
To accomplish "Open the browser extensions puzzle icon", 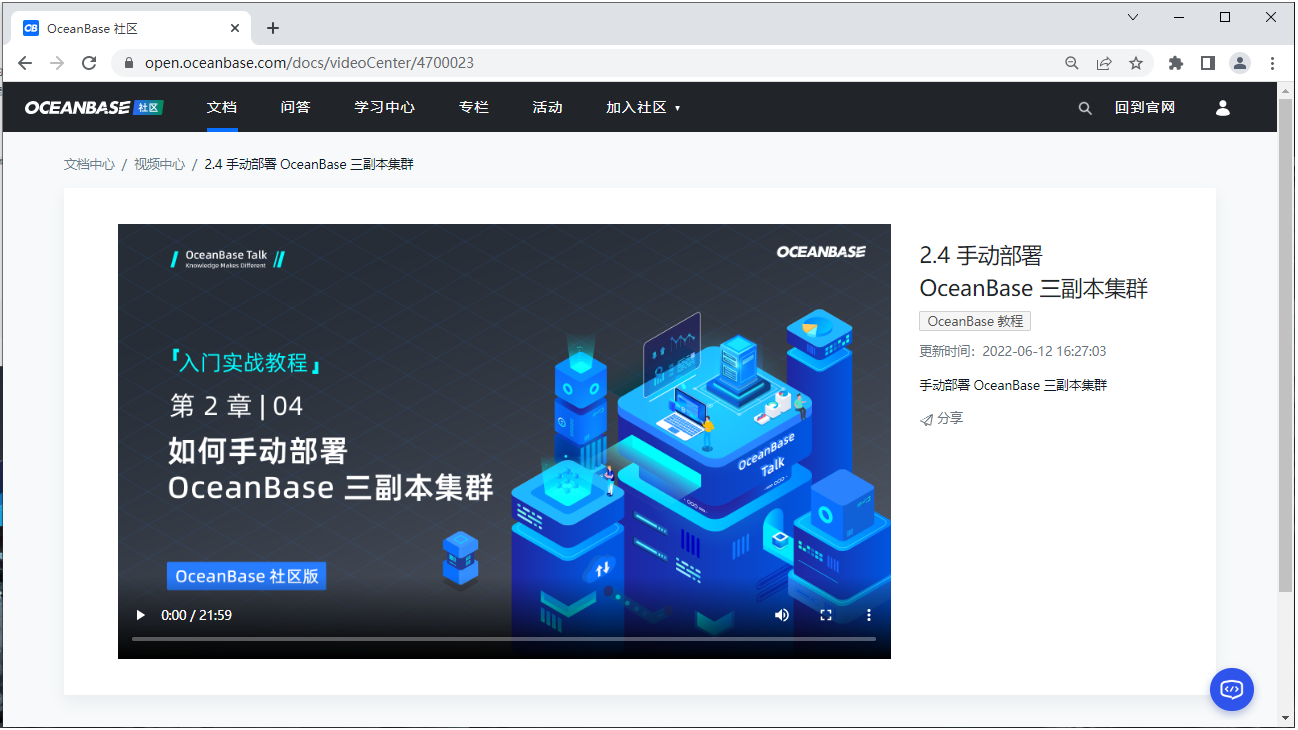I will tap(1176, 63).
